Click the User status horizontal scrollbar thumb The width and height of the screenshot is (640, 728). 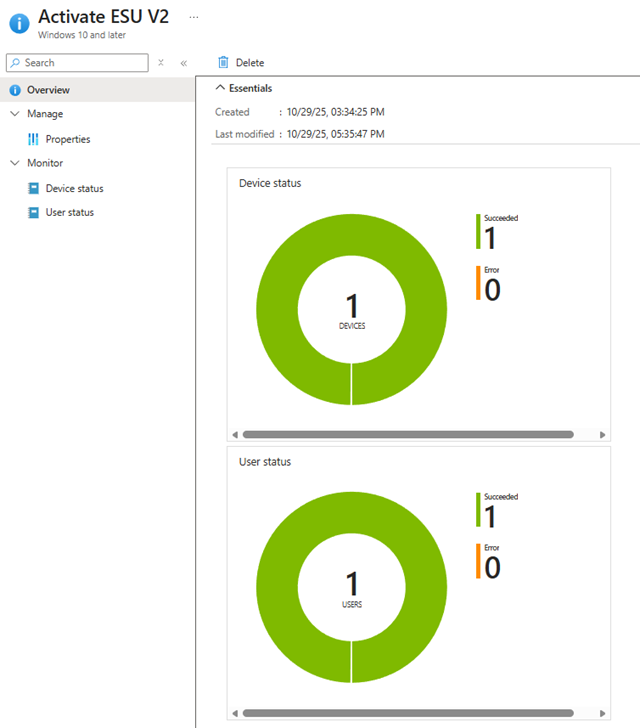408,713
